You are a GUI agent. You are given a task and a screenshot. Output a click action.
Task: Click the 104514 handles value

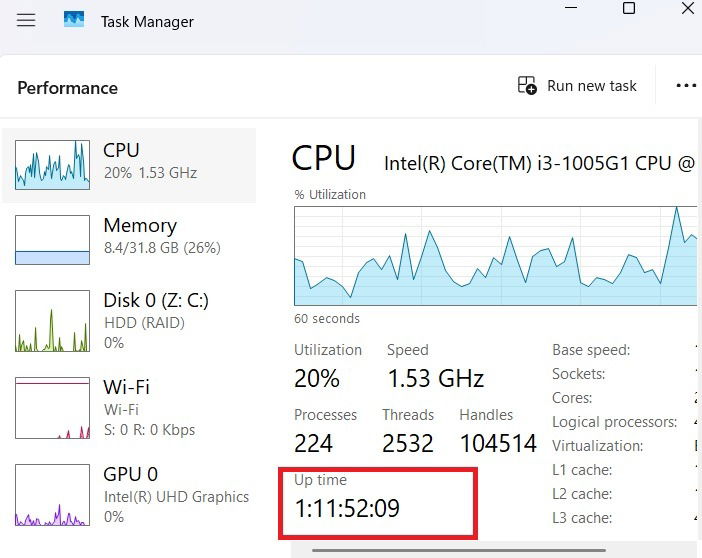pyautogui.click(x=498, y=444)
